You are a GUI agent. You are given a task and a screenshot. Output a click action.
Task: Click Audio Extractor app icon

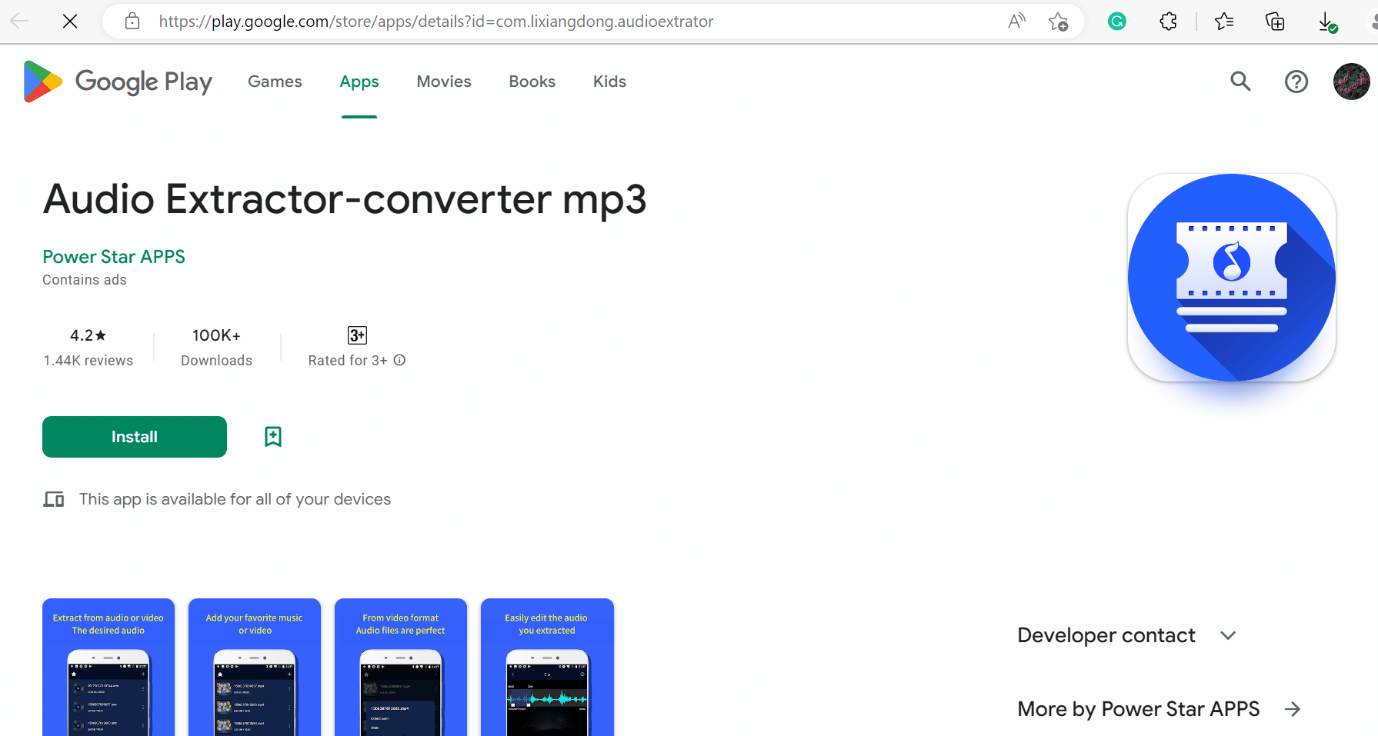[x=1232, y=278]
